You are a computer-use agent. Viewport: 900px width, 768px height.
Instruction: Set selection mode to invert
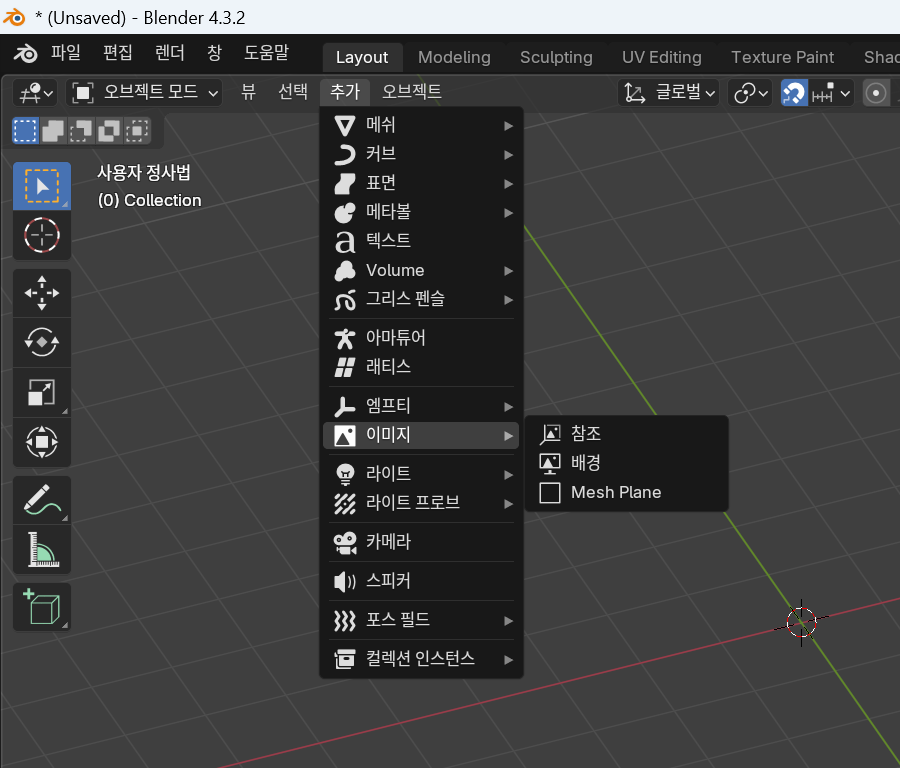point(109,130)
